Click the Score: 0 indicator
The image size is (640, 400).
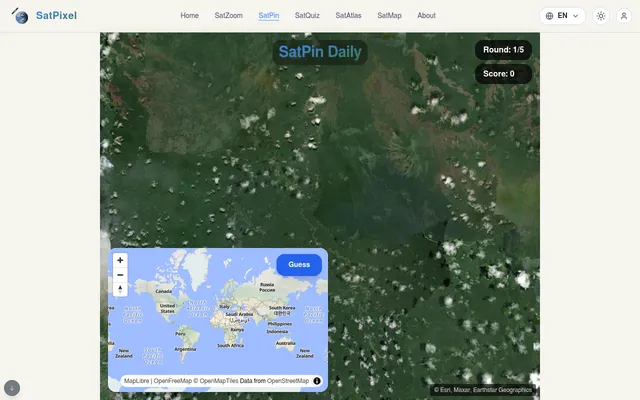503,74
